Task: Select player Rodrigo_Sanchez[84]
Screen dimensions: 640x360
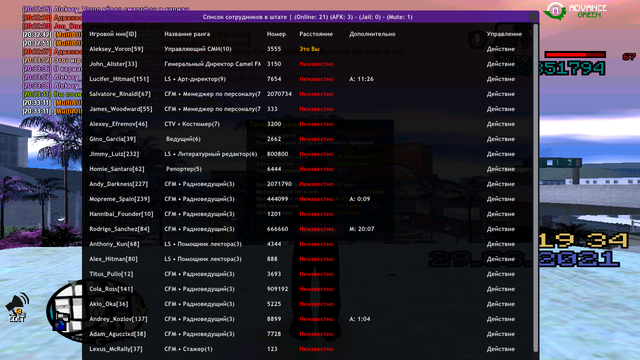Action: click(119, 229)
